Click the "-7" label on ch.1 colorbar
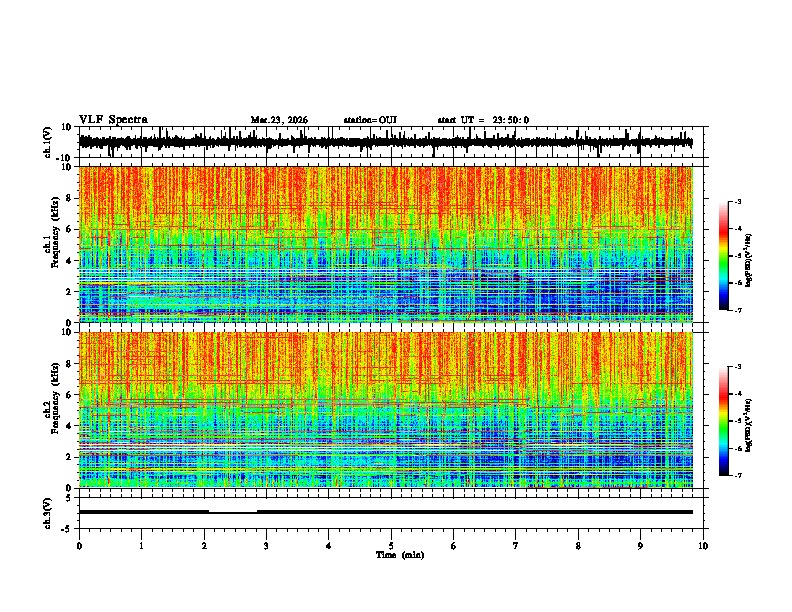792x612 pixels. (x=738, y=310)
